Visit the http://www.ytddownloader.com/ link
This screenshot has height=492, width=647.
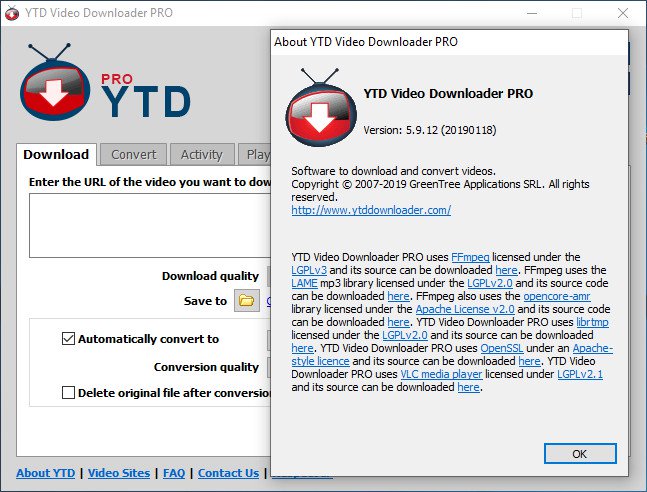coord(371,210)
